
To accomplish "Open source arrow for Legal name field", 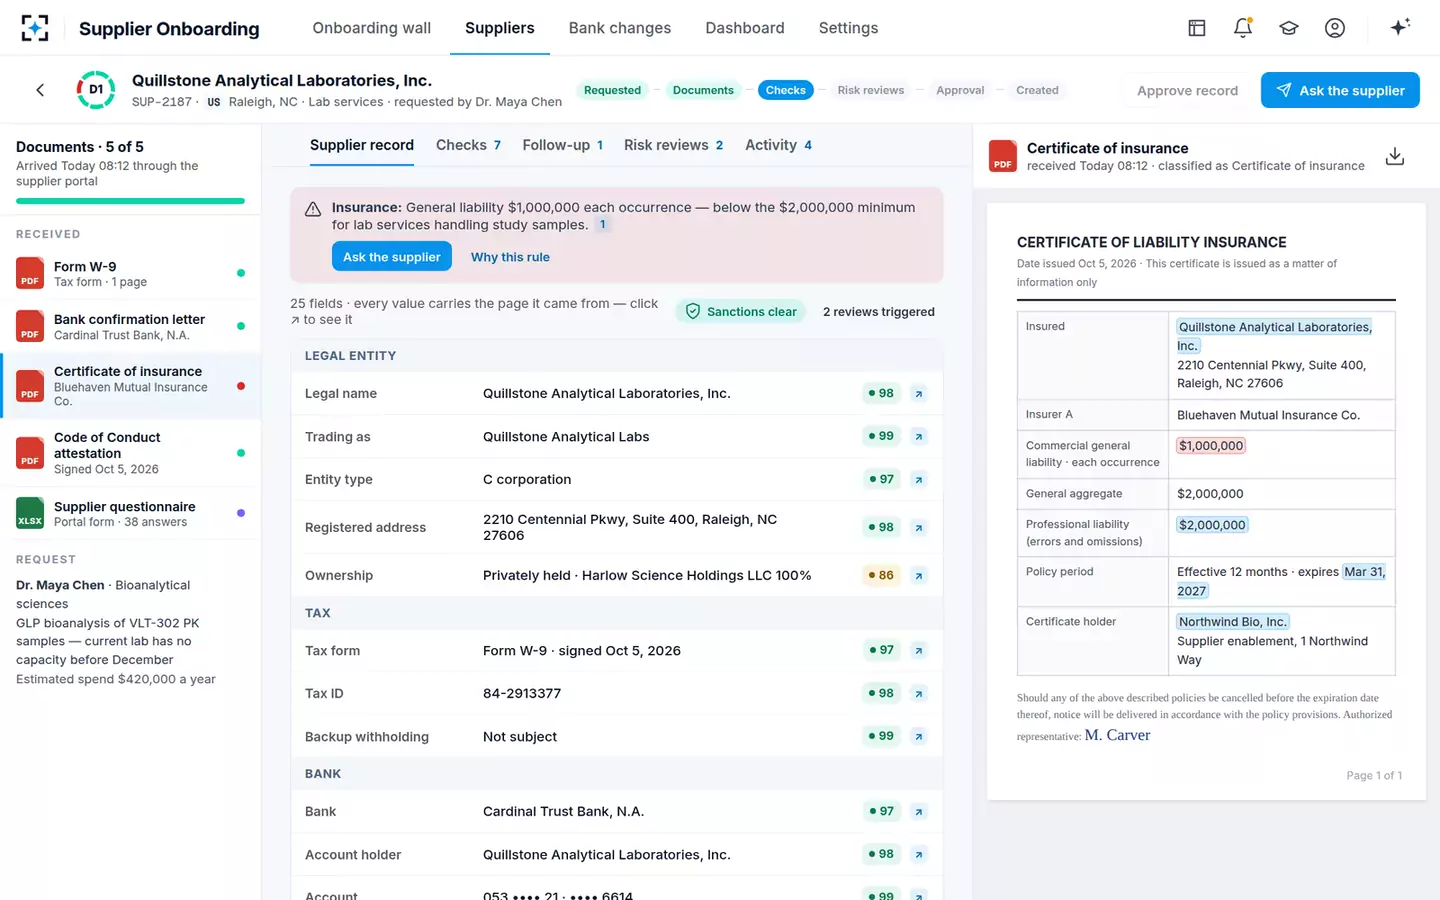I will pos(919,394).
